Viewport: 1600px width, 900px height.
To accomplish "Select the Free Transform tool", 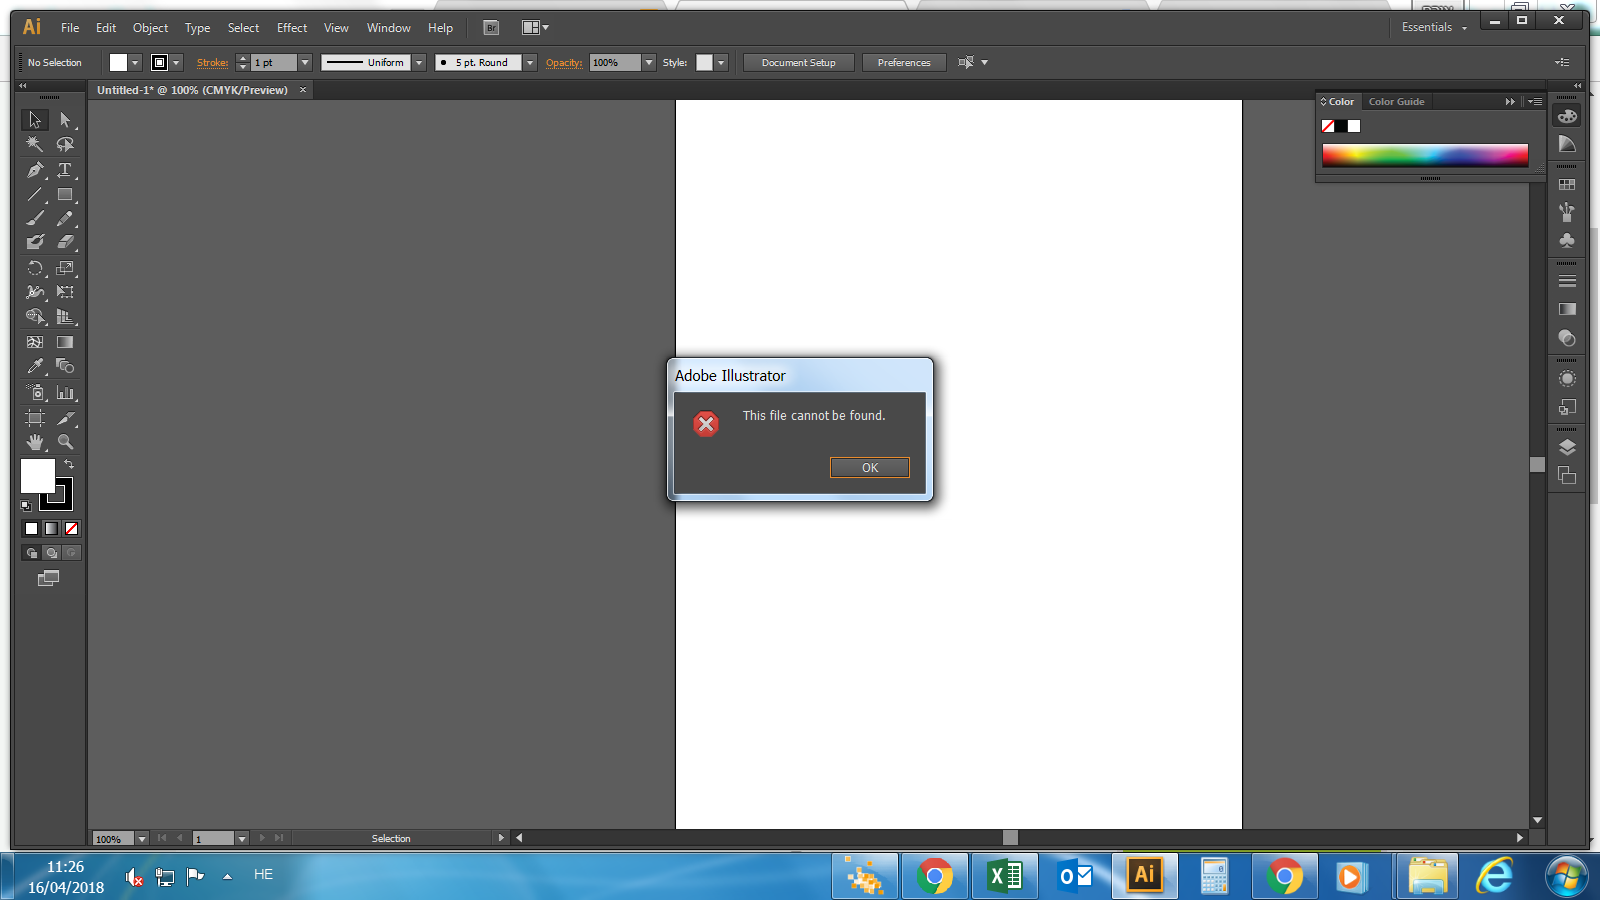I will 65,292.
